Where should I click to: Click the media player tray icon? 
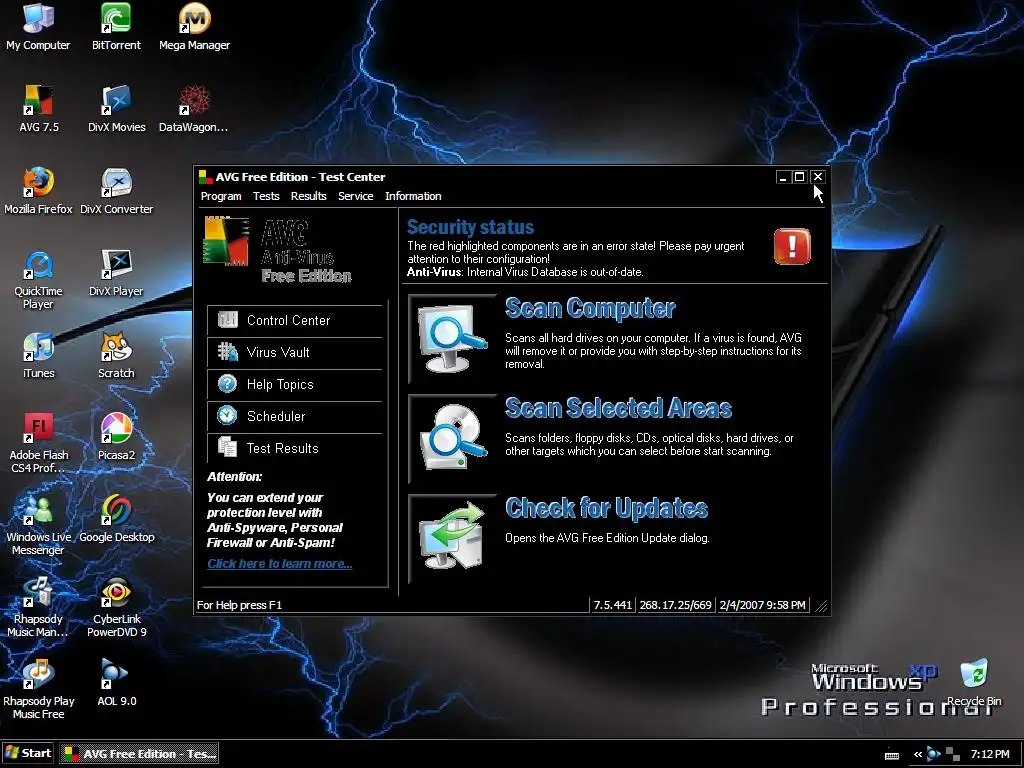pos(934,754)
